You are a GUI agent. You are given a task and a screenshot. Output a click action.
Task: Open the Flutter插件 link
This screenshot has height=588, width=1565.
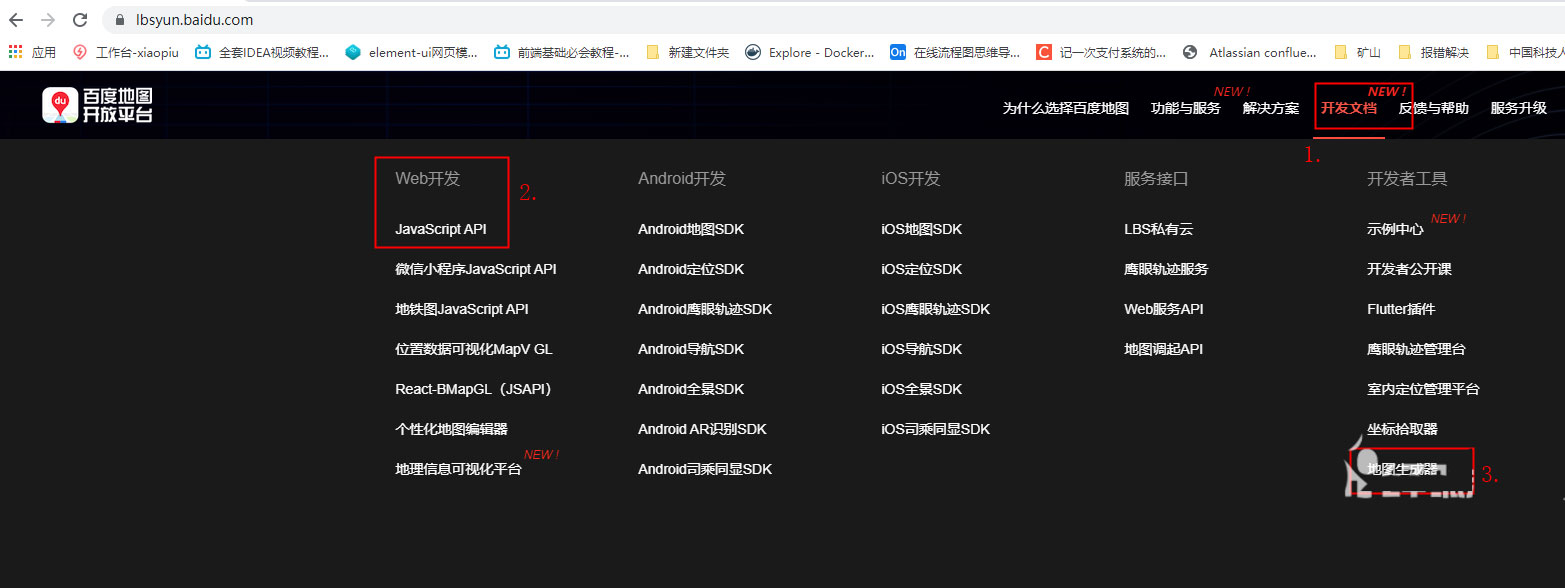point(1401,309)
